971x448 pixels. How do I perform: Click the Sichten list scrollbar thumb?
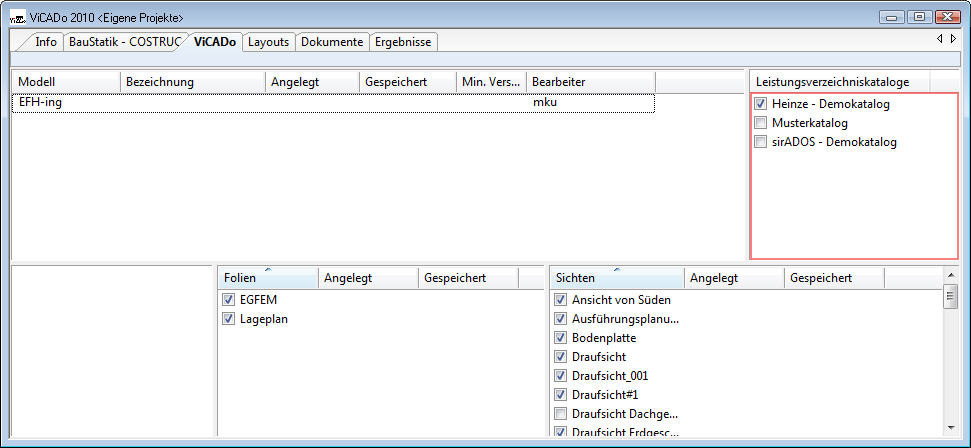[951, 297]
